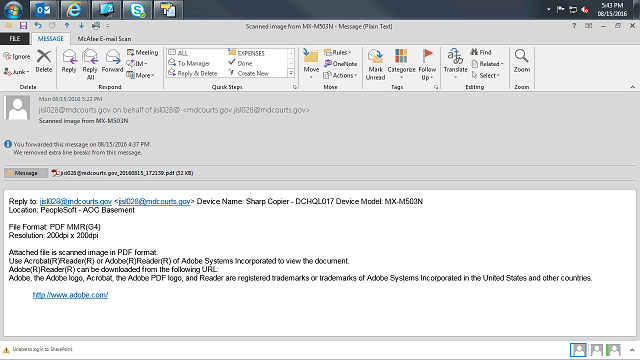The height and width of the screenshot is (360, 640).
Task: Open Skype from the taskbar
Action: coord(137,10)
